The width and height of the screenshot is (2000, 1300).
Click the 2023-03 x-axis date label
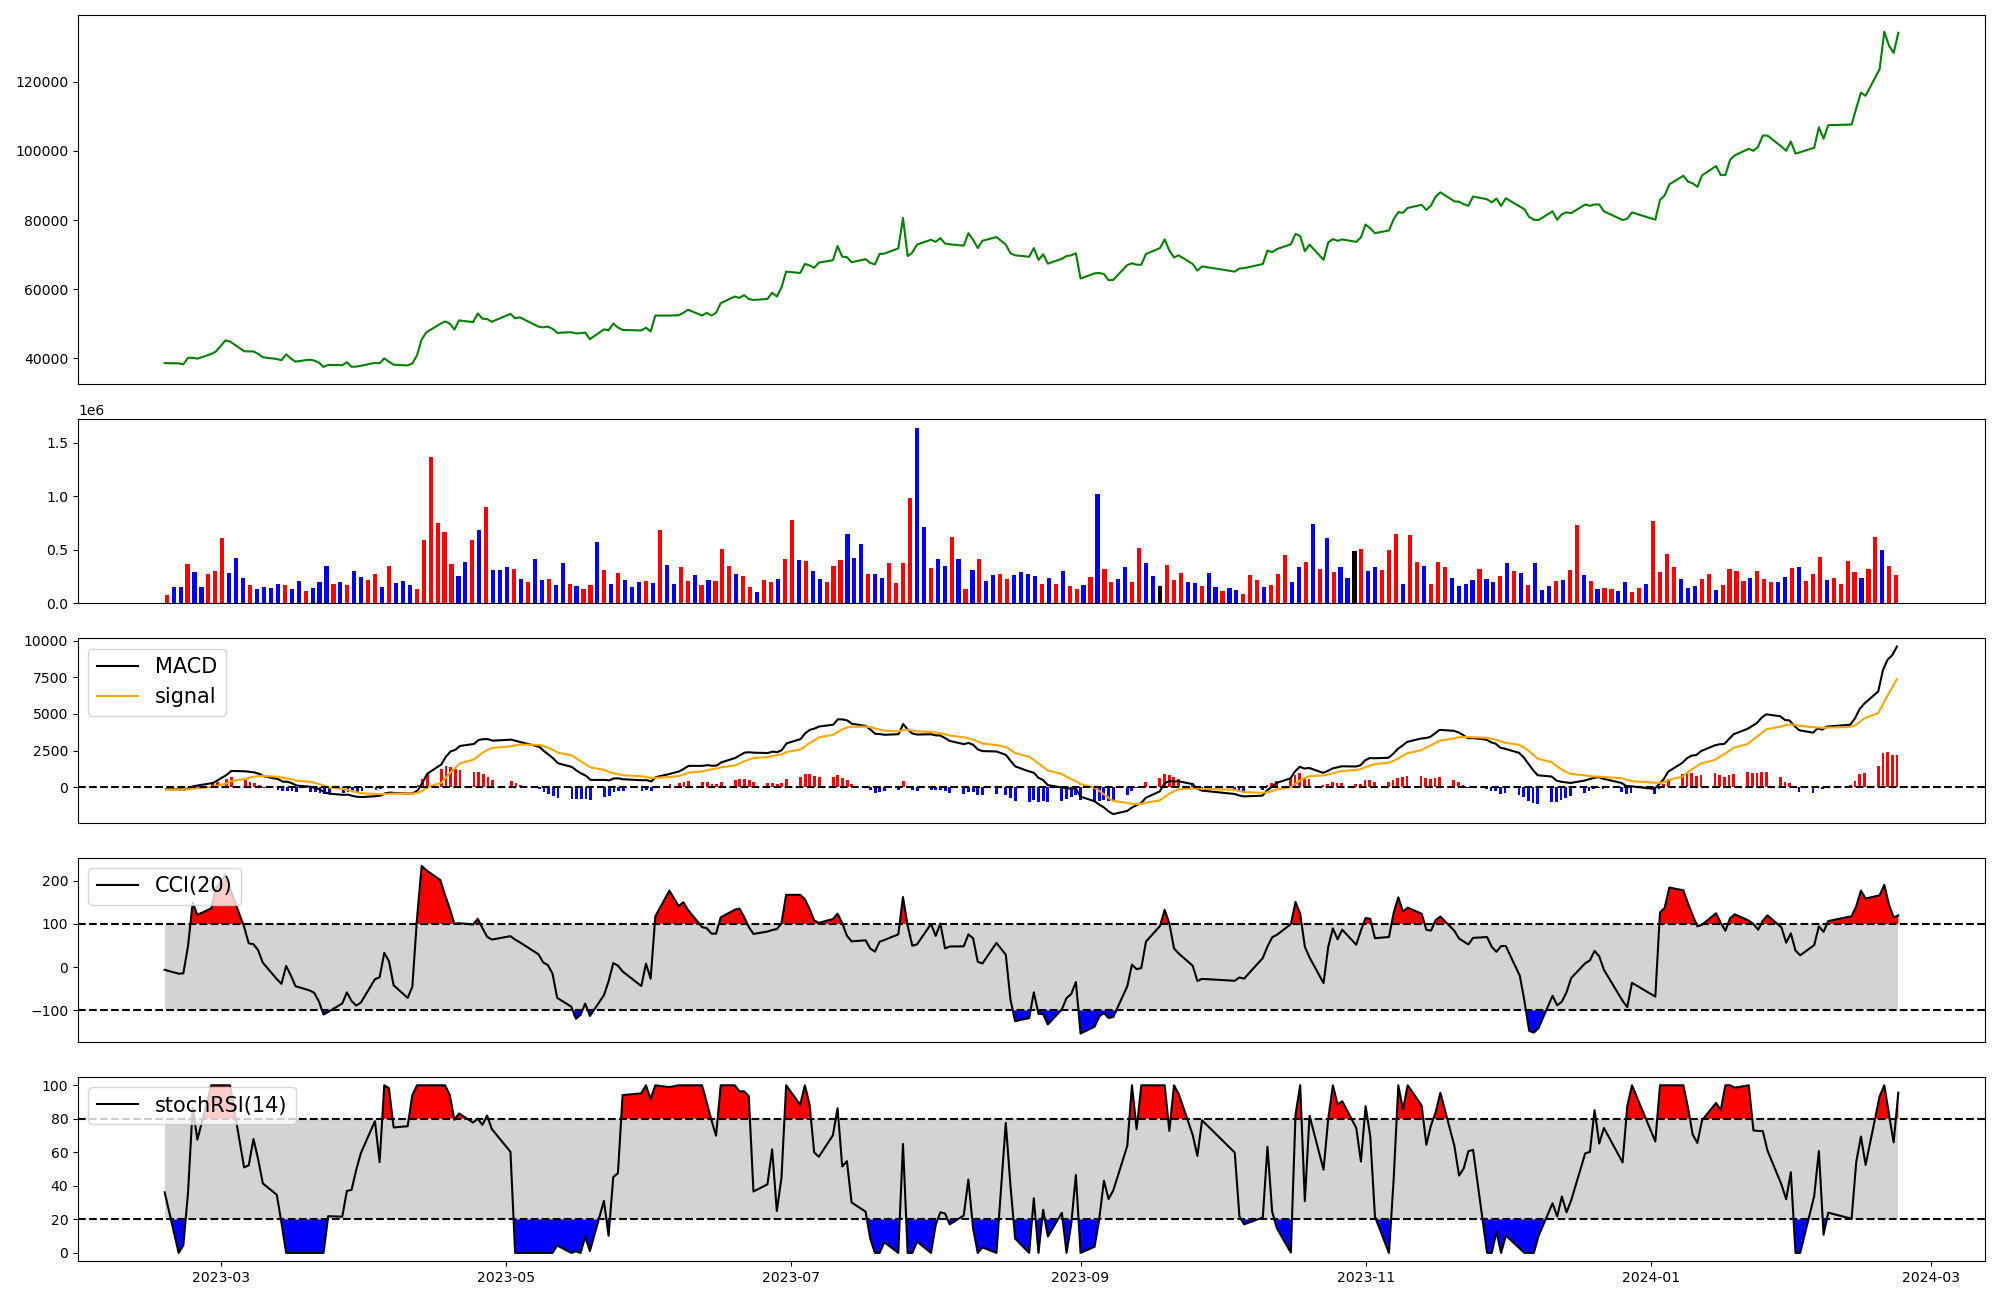(221, 1277)
